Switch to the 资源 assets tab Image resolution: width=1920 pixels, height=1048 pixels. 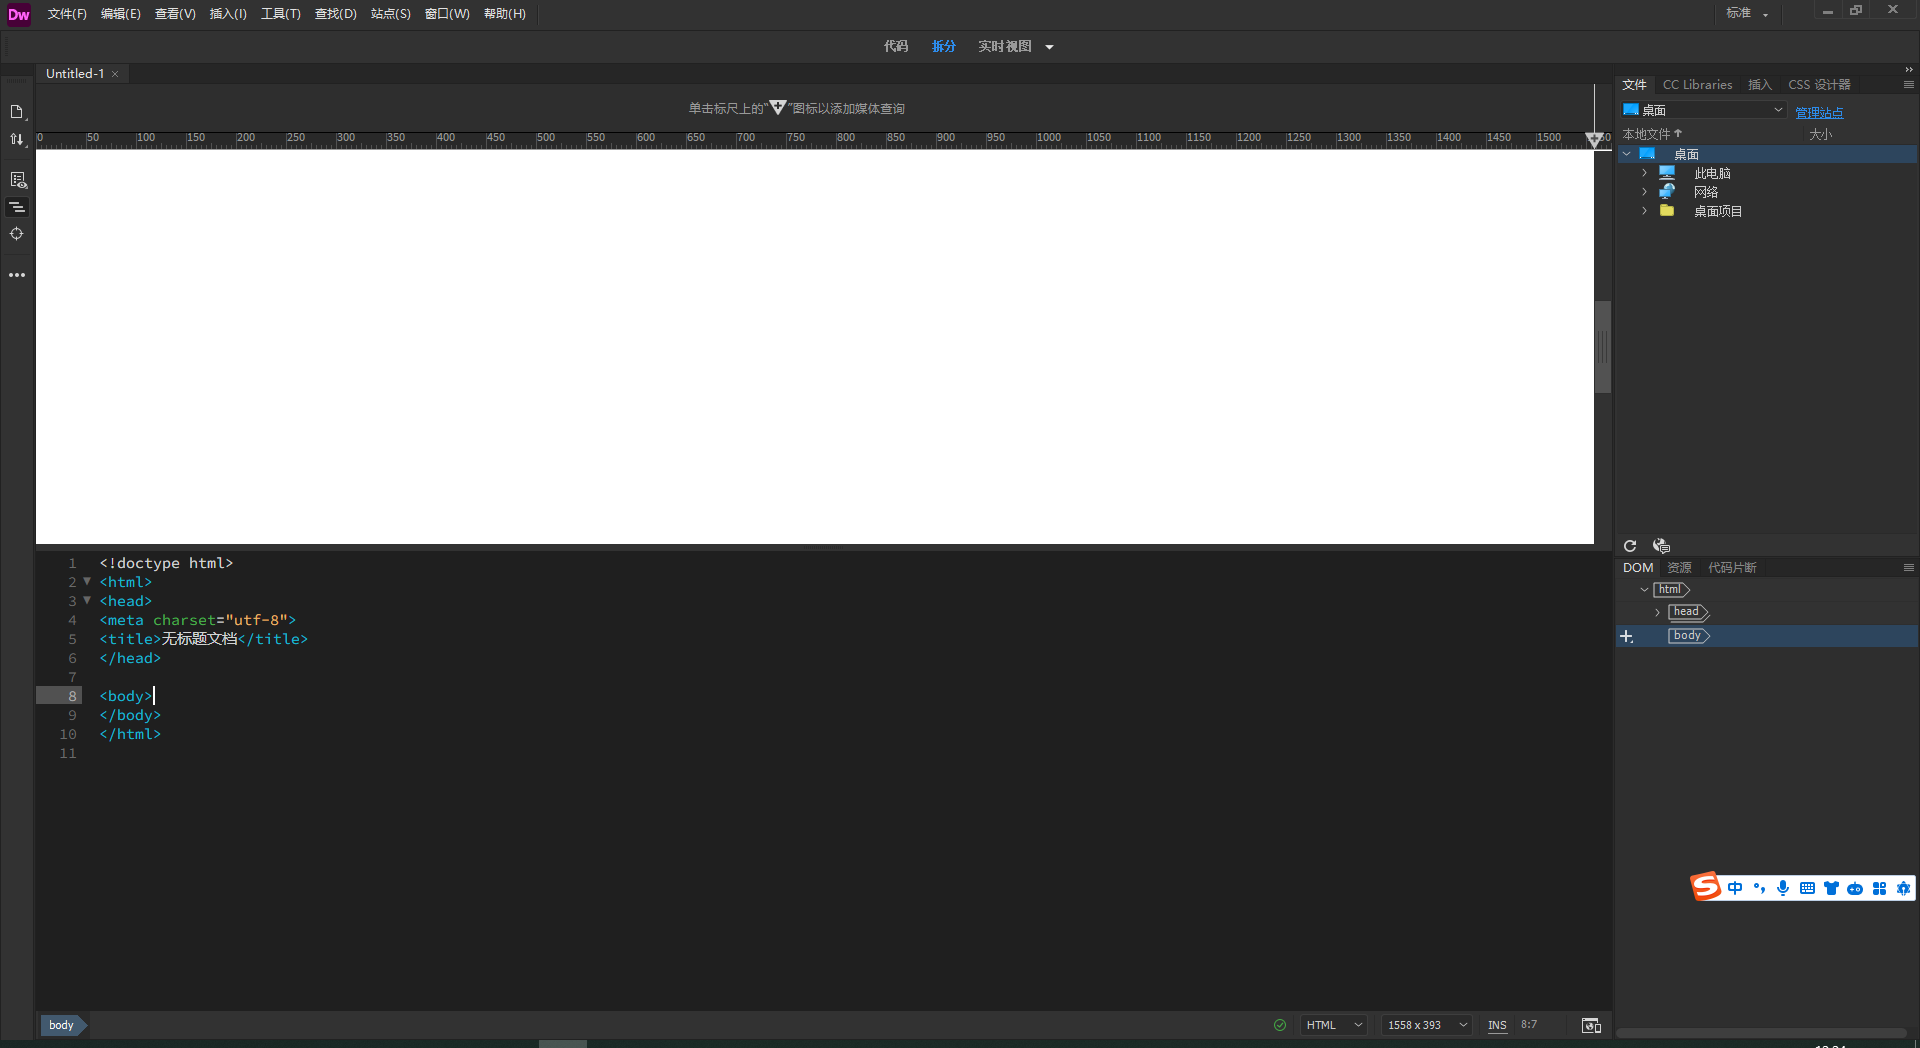(1679, 568)
